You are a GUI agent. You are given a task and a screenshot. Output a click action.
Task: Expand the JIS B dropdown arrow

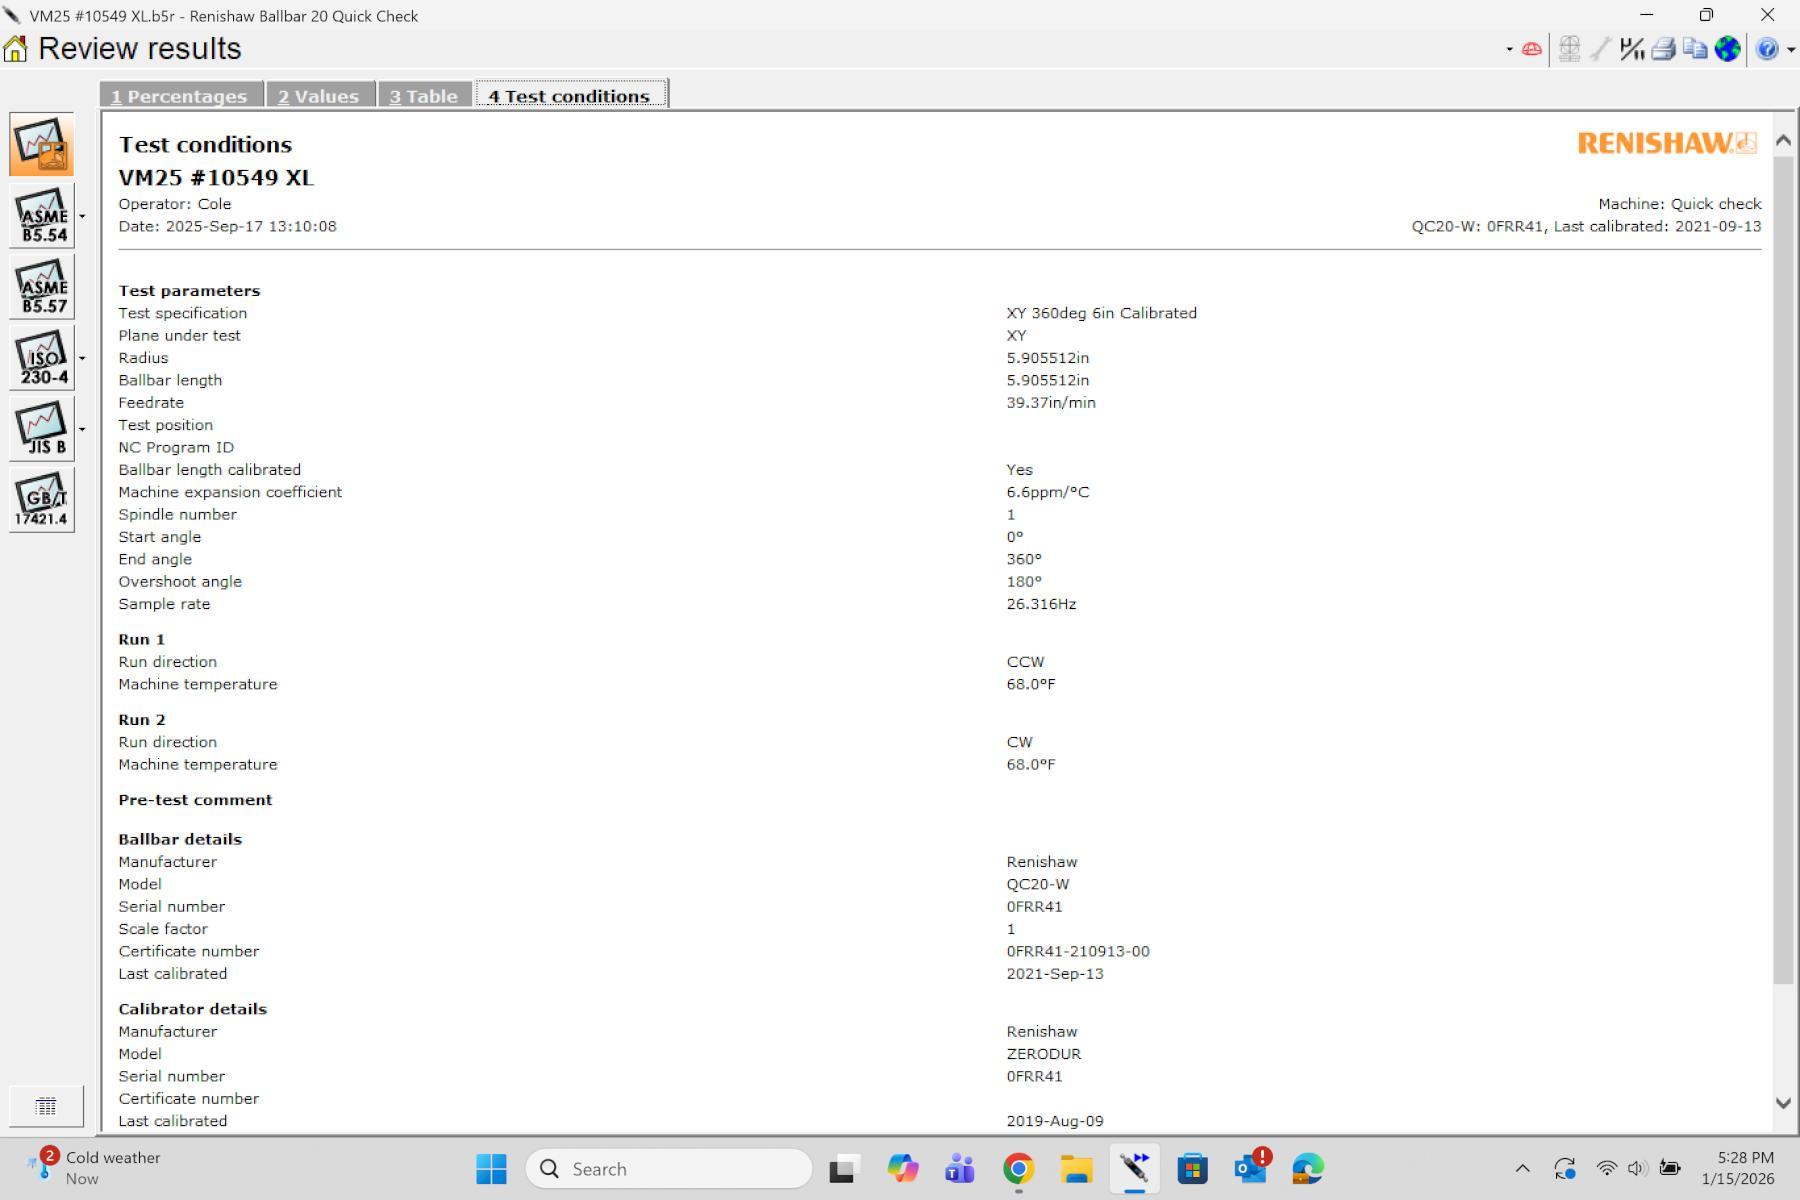pyautogui.click(x=82, y=429)
